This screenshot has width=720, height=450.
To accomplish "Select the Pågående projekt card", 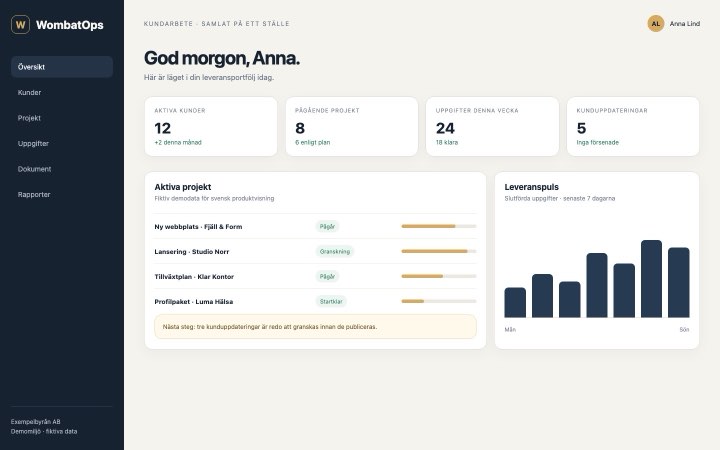I will coord(352,126).
